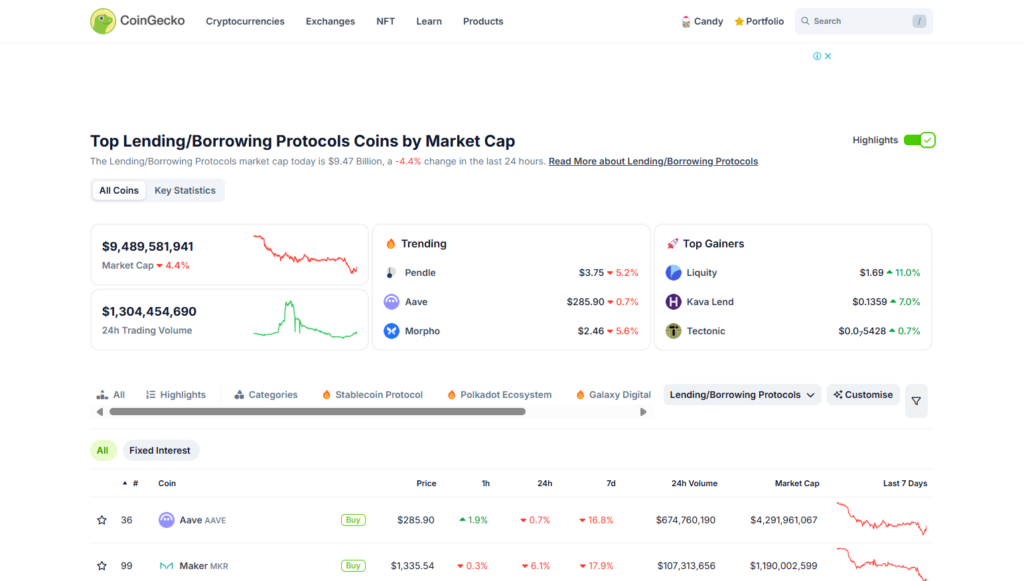This screenshot has width=1024, height=581.
Task: Open Read More about Lending/Borrowing Protocols link
Action: pyautogui.click(x=653, y=161)
